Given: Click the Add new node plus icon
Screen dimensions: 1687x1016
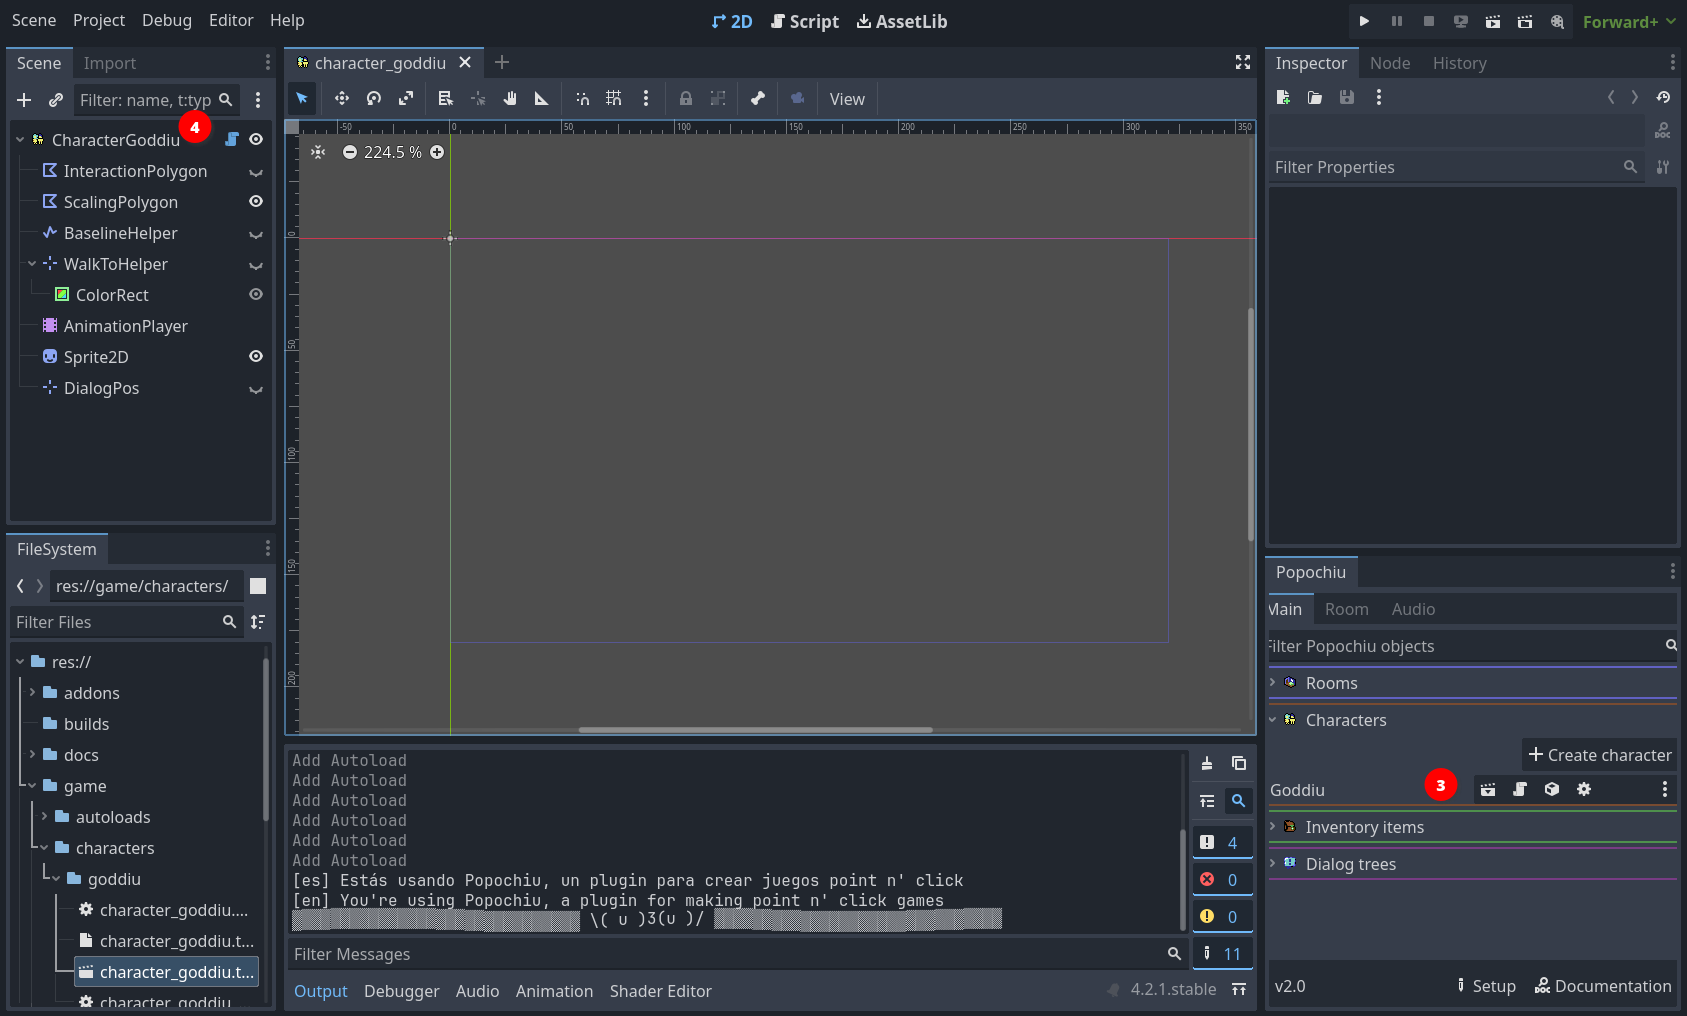Looking at the screenshot, I should [24, 100].
